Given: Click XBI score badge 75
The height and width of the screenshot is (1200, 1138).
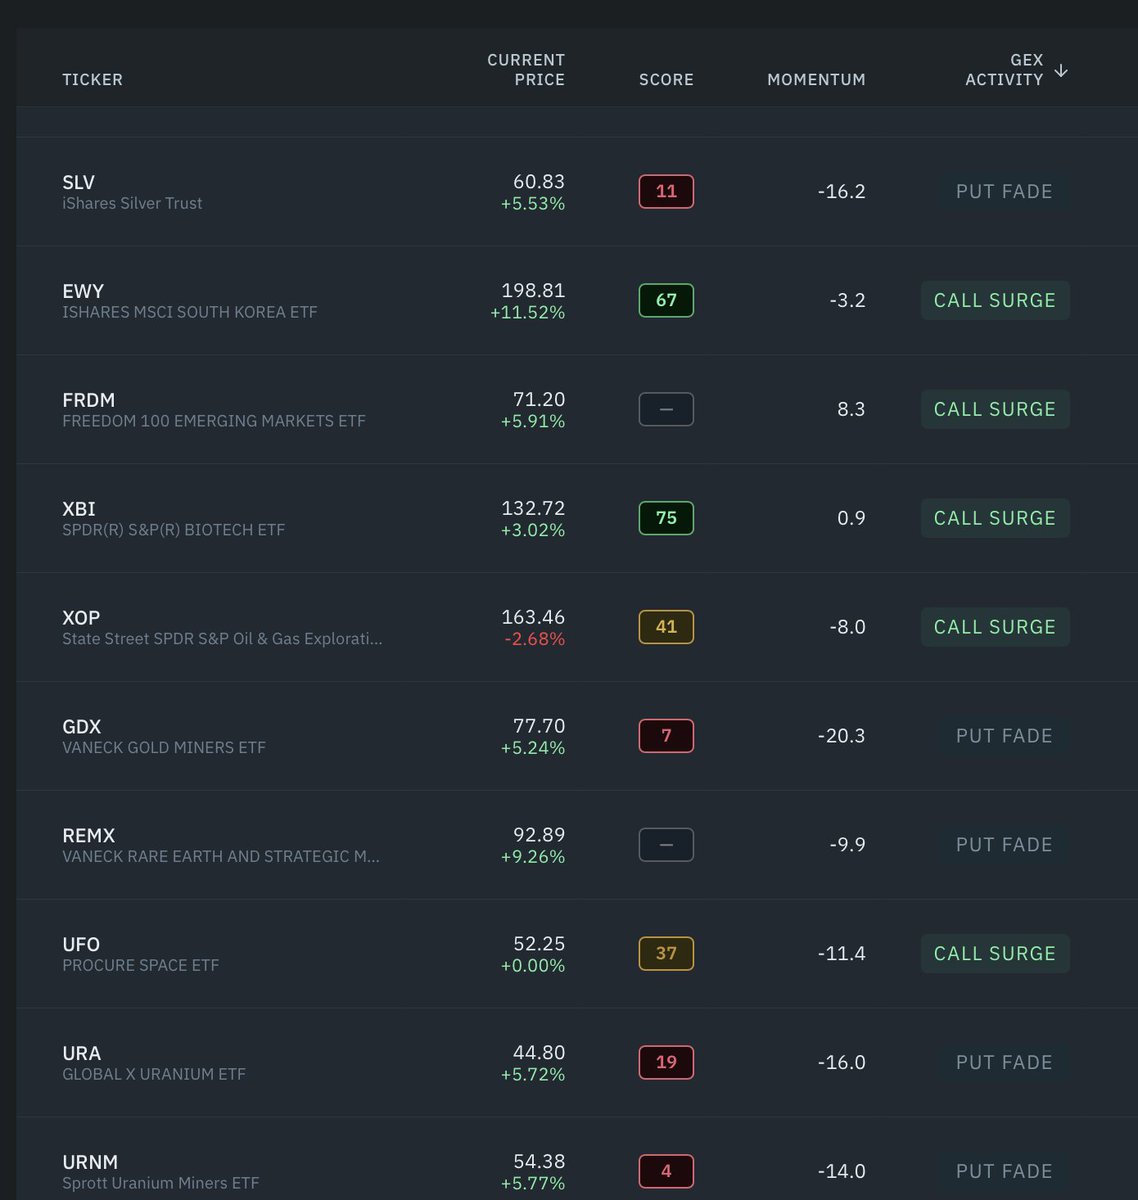Looking at the screenshot, I should tap(666, 518).
